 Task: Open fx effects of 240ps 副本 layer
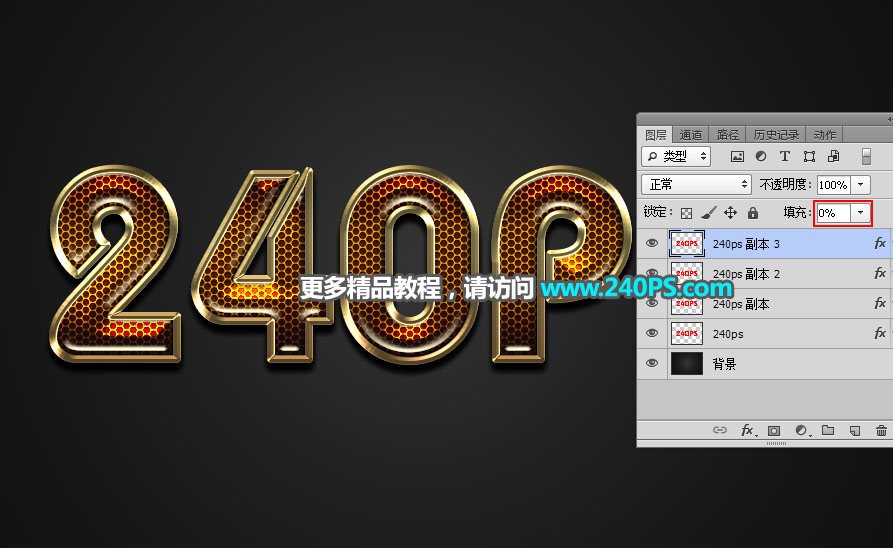(880, 303)
